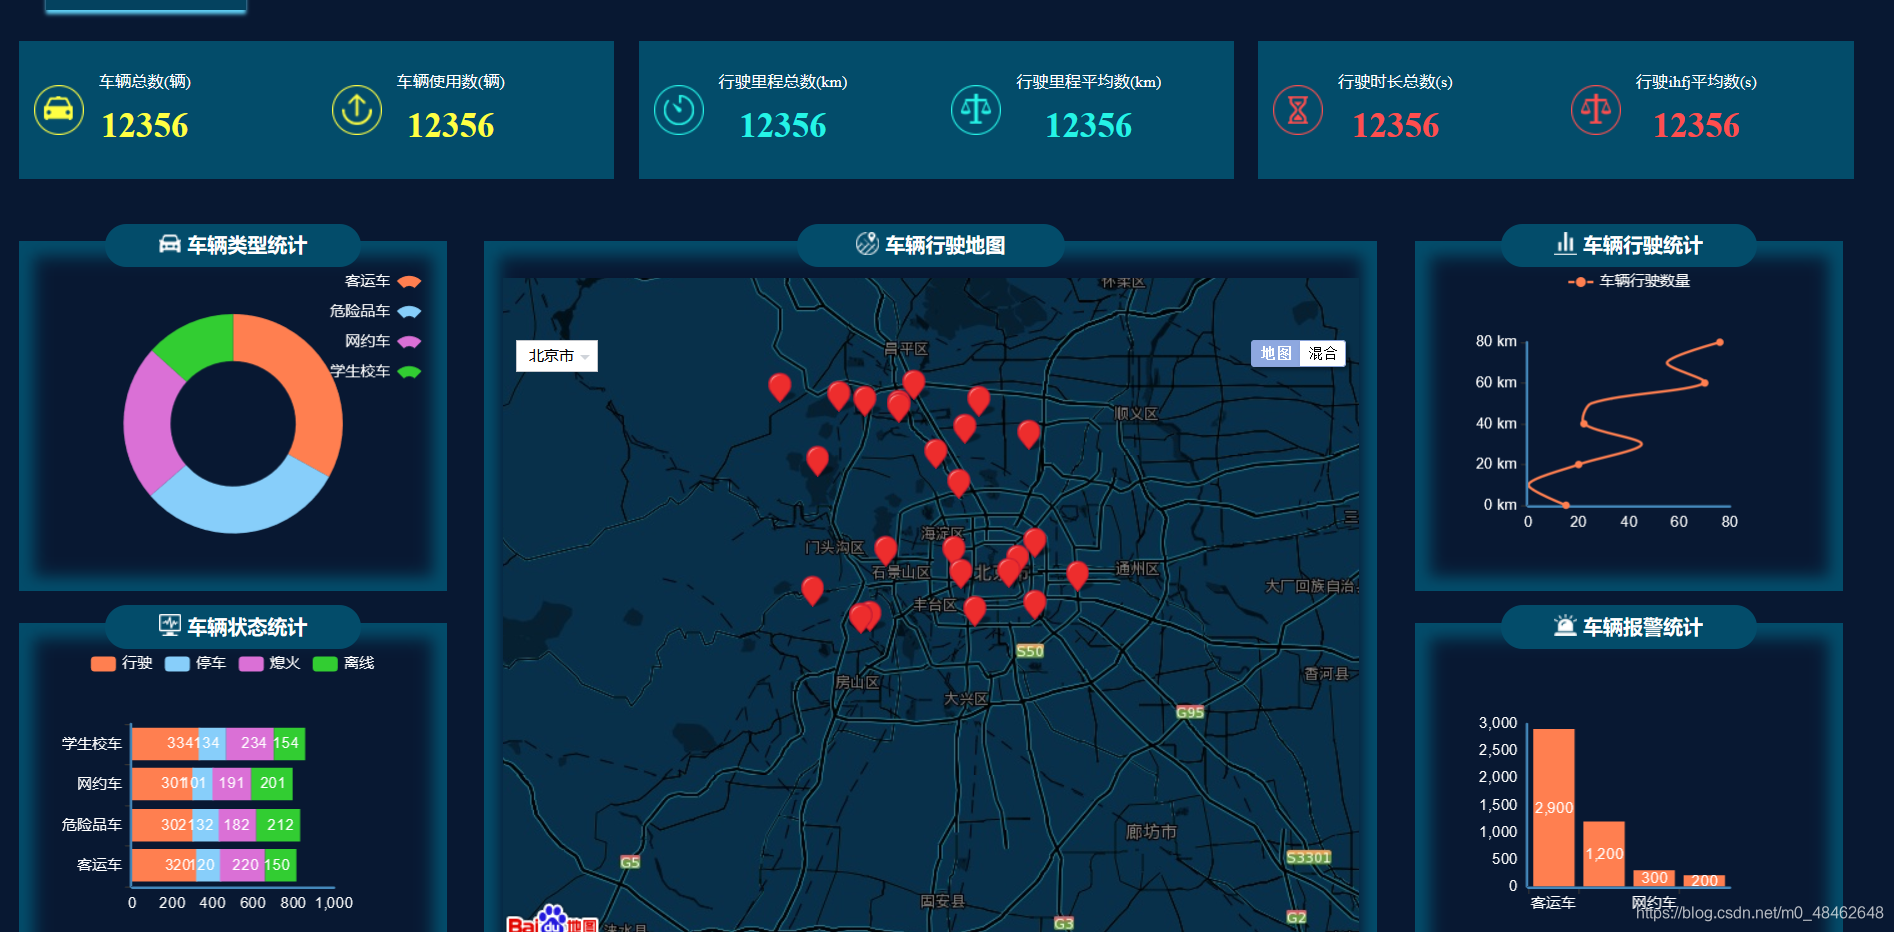Toggle 离线 legend in status chart
Screen dimensions: 1894x932
(343, 663)
